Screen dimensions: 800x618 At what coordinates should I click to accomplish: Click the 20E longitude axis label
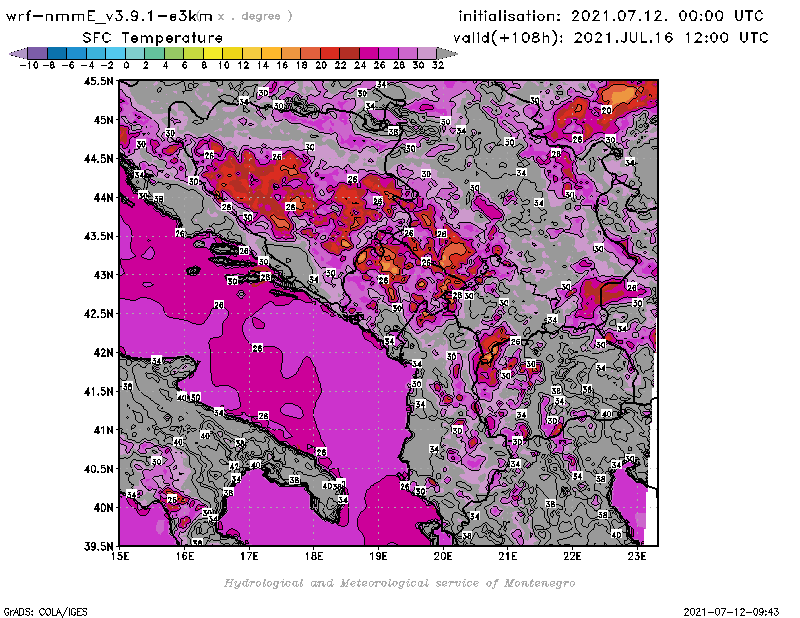pos(443,556)
